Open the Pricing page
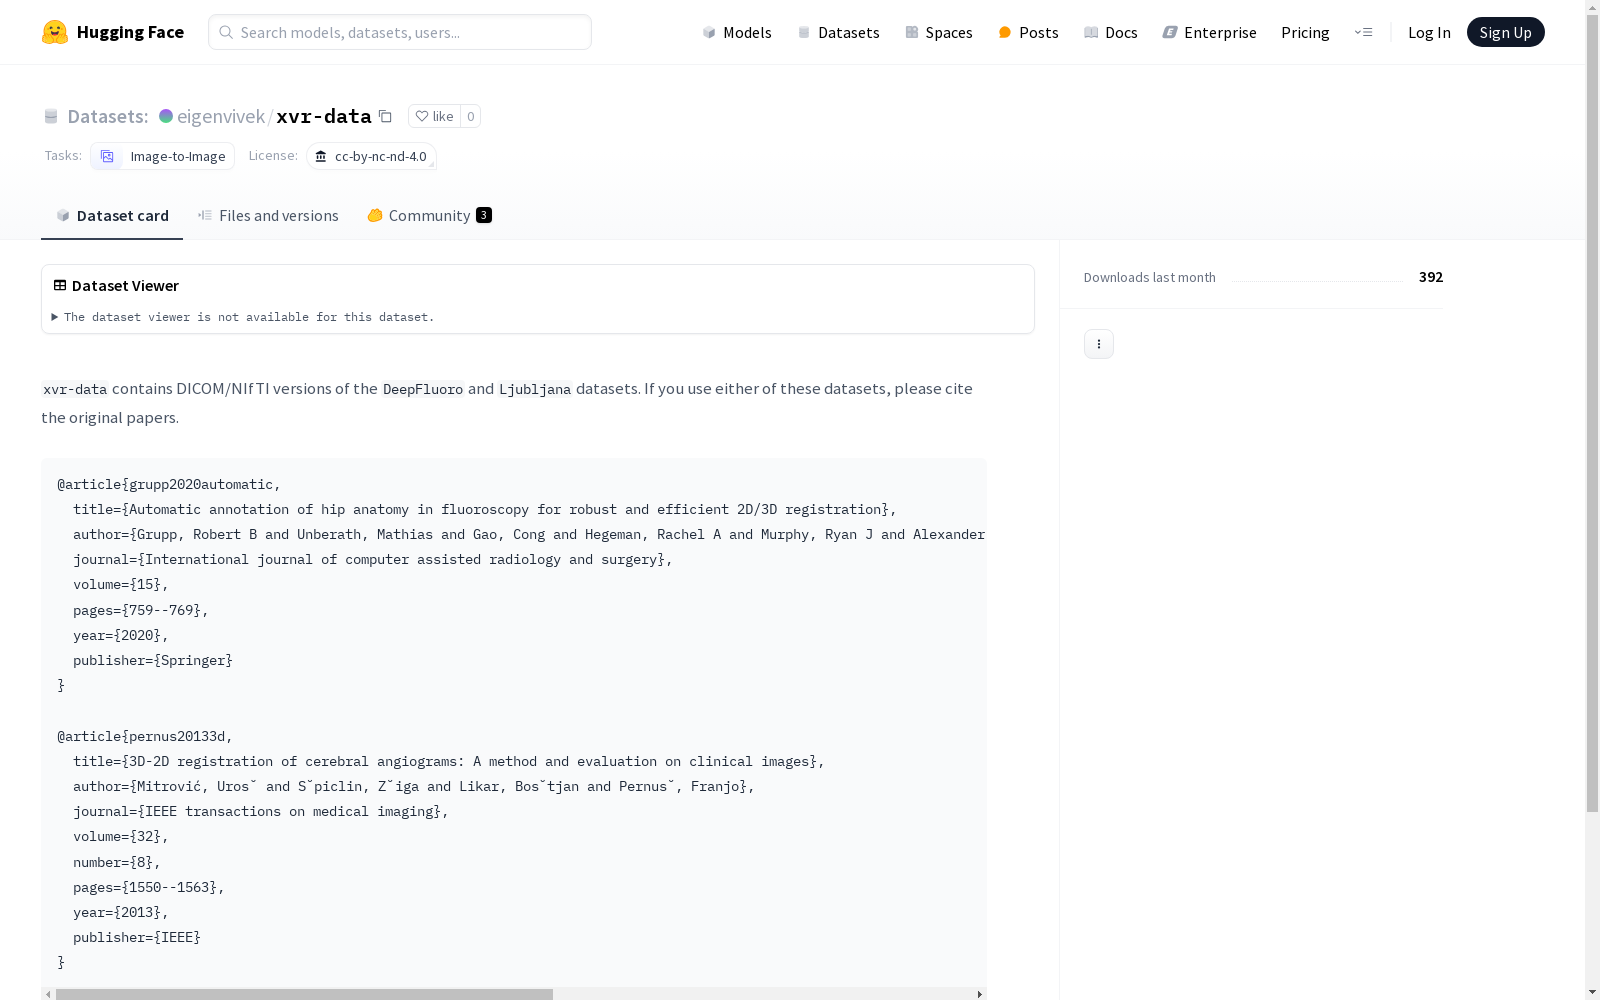Image resolution: width=1600 pixels, height=1000 pixels. point(1305,32)
